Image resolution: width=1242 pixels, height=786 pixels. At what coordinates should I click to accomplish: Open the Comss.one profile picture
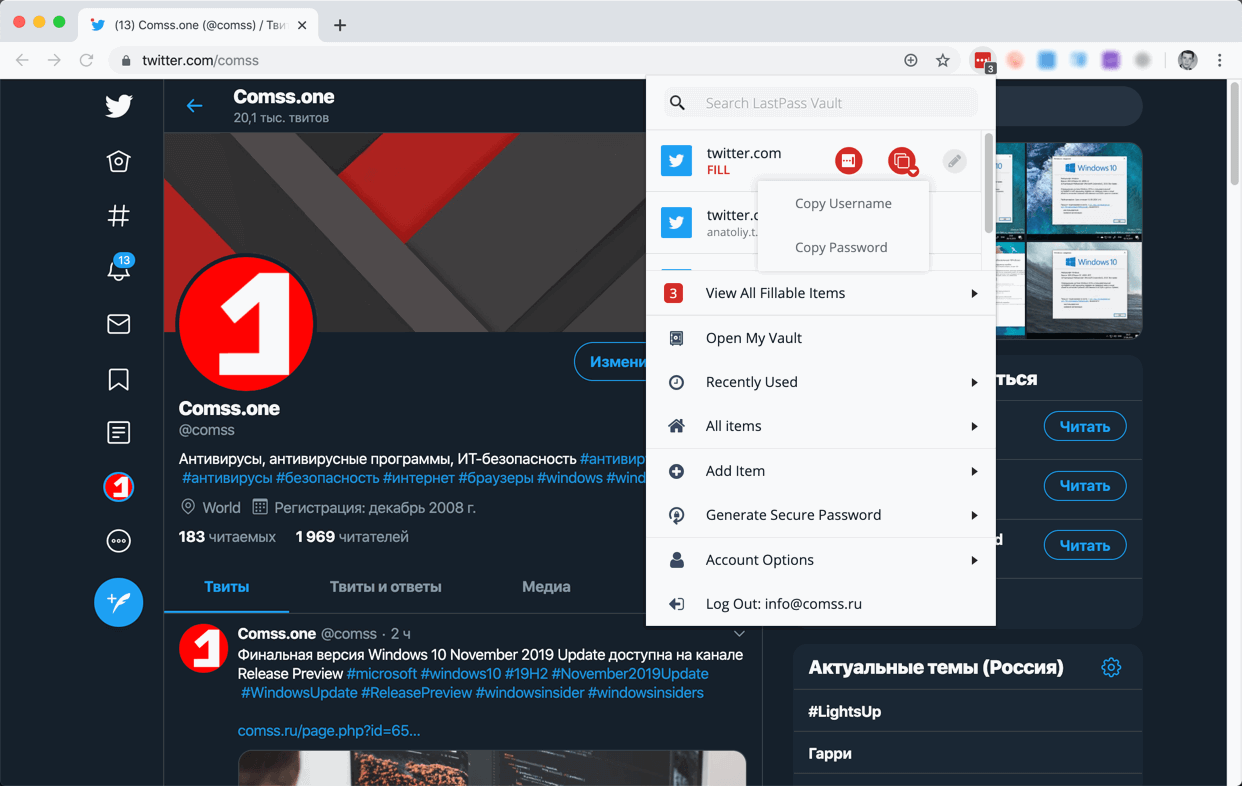246,323
